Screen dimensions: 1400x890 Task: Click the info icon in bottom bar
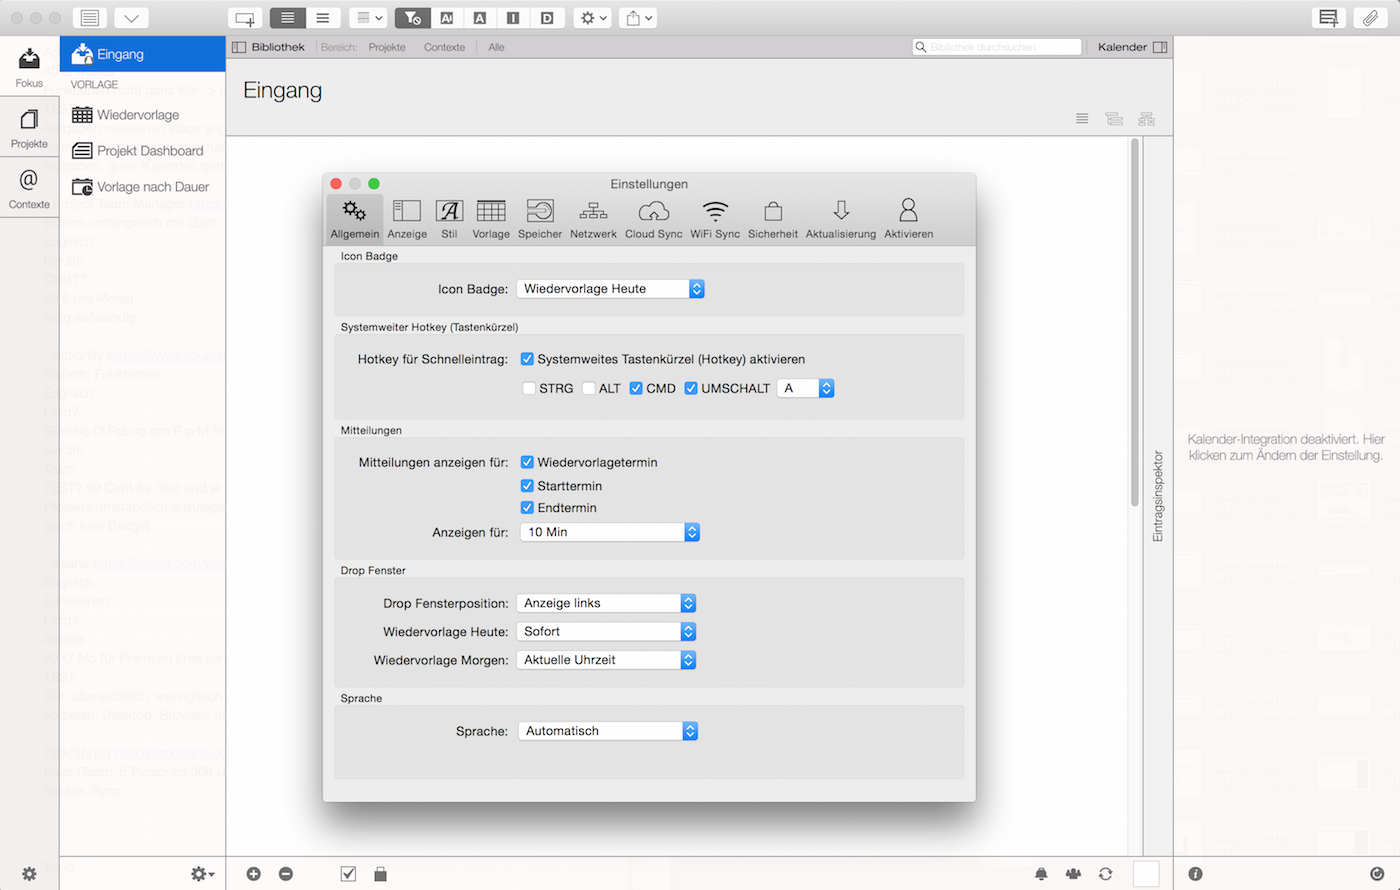(1195, 874)
